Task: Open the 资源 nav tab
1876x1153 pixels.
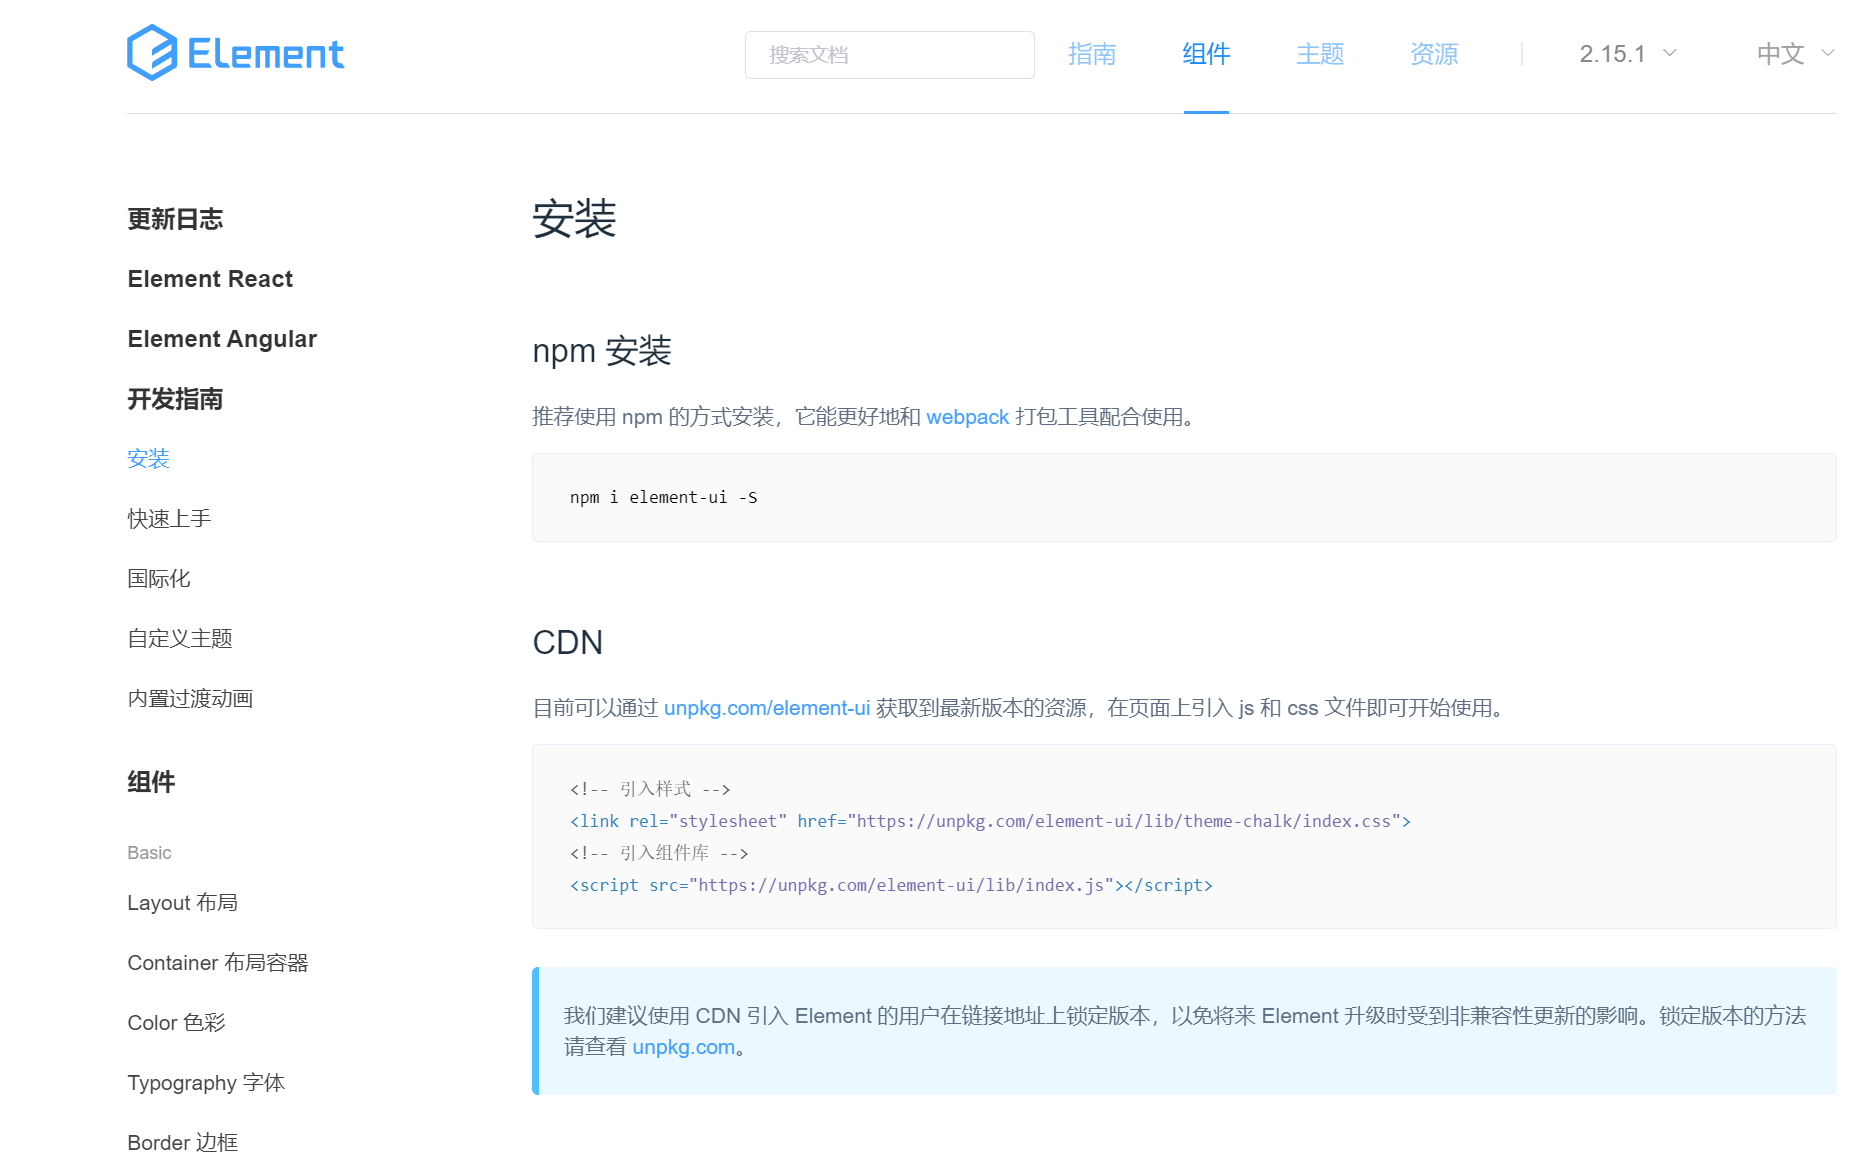Action: coord(1434,54)
